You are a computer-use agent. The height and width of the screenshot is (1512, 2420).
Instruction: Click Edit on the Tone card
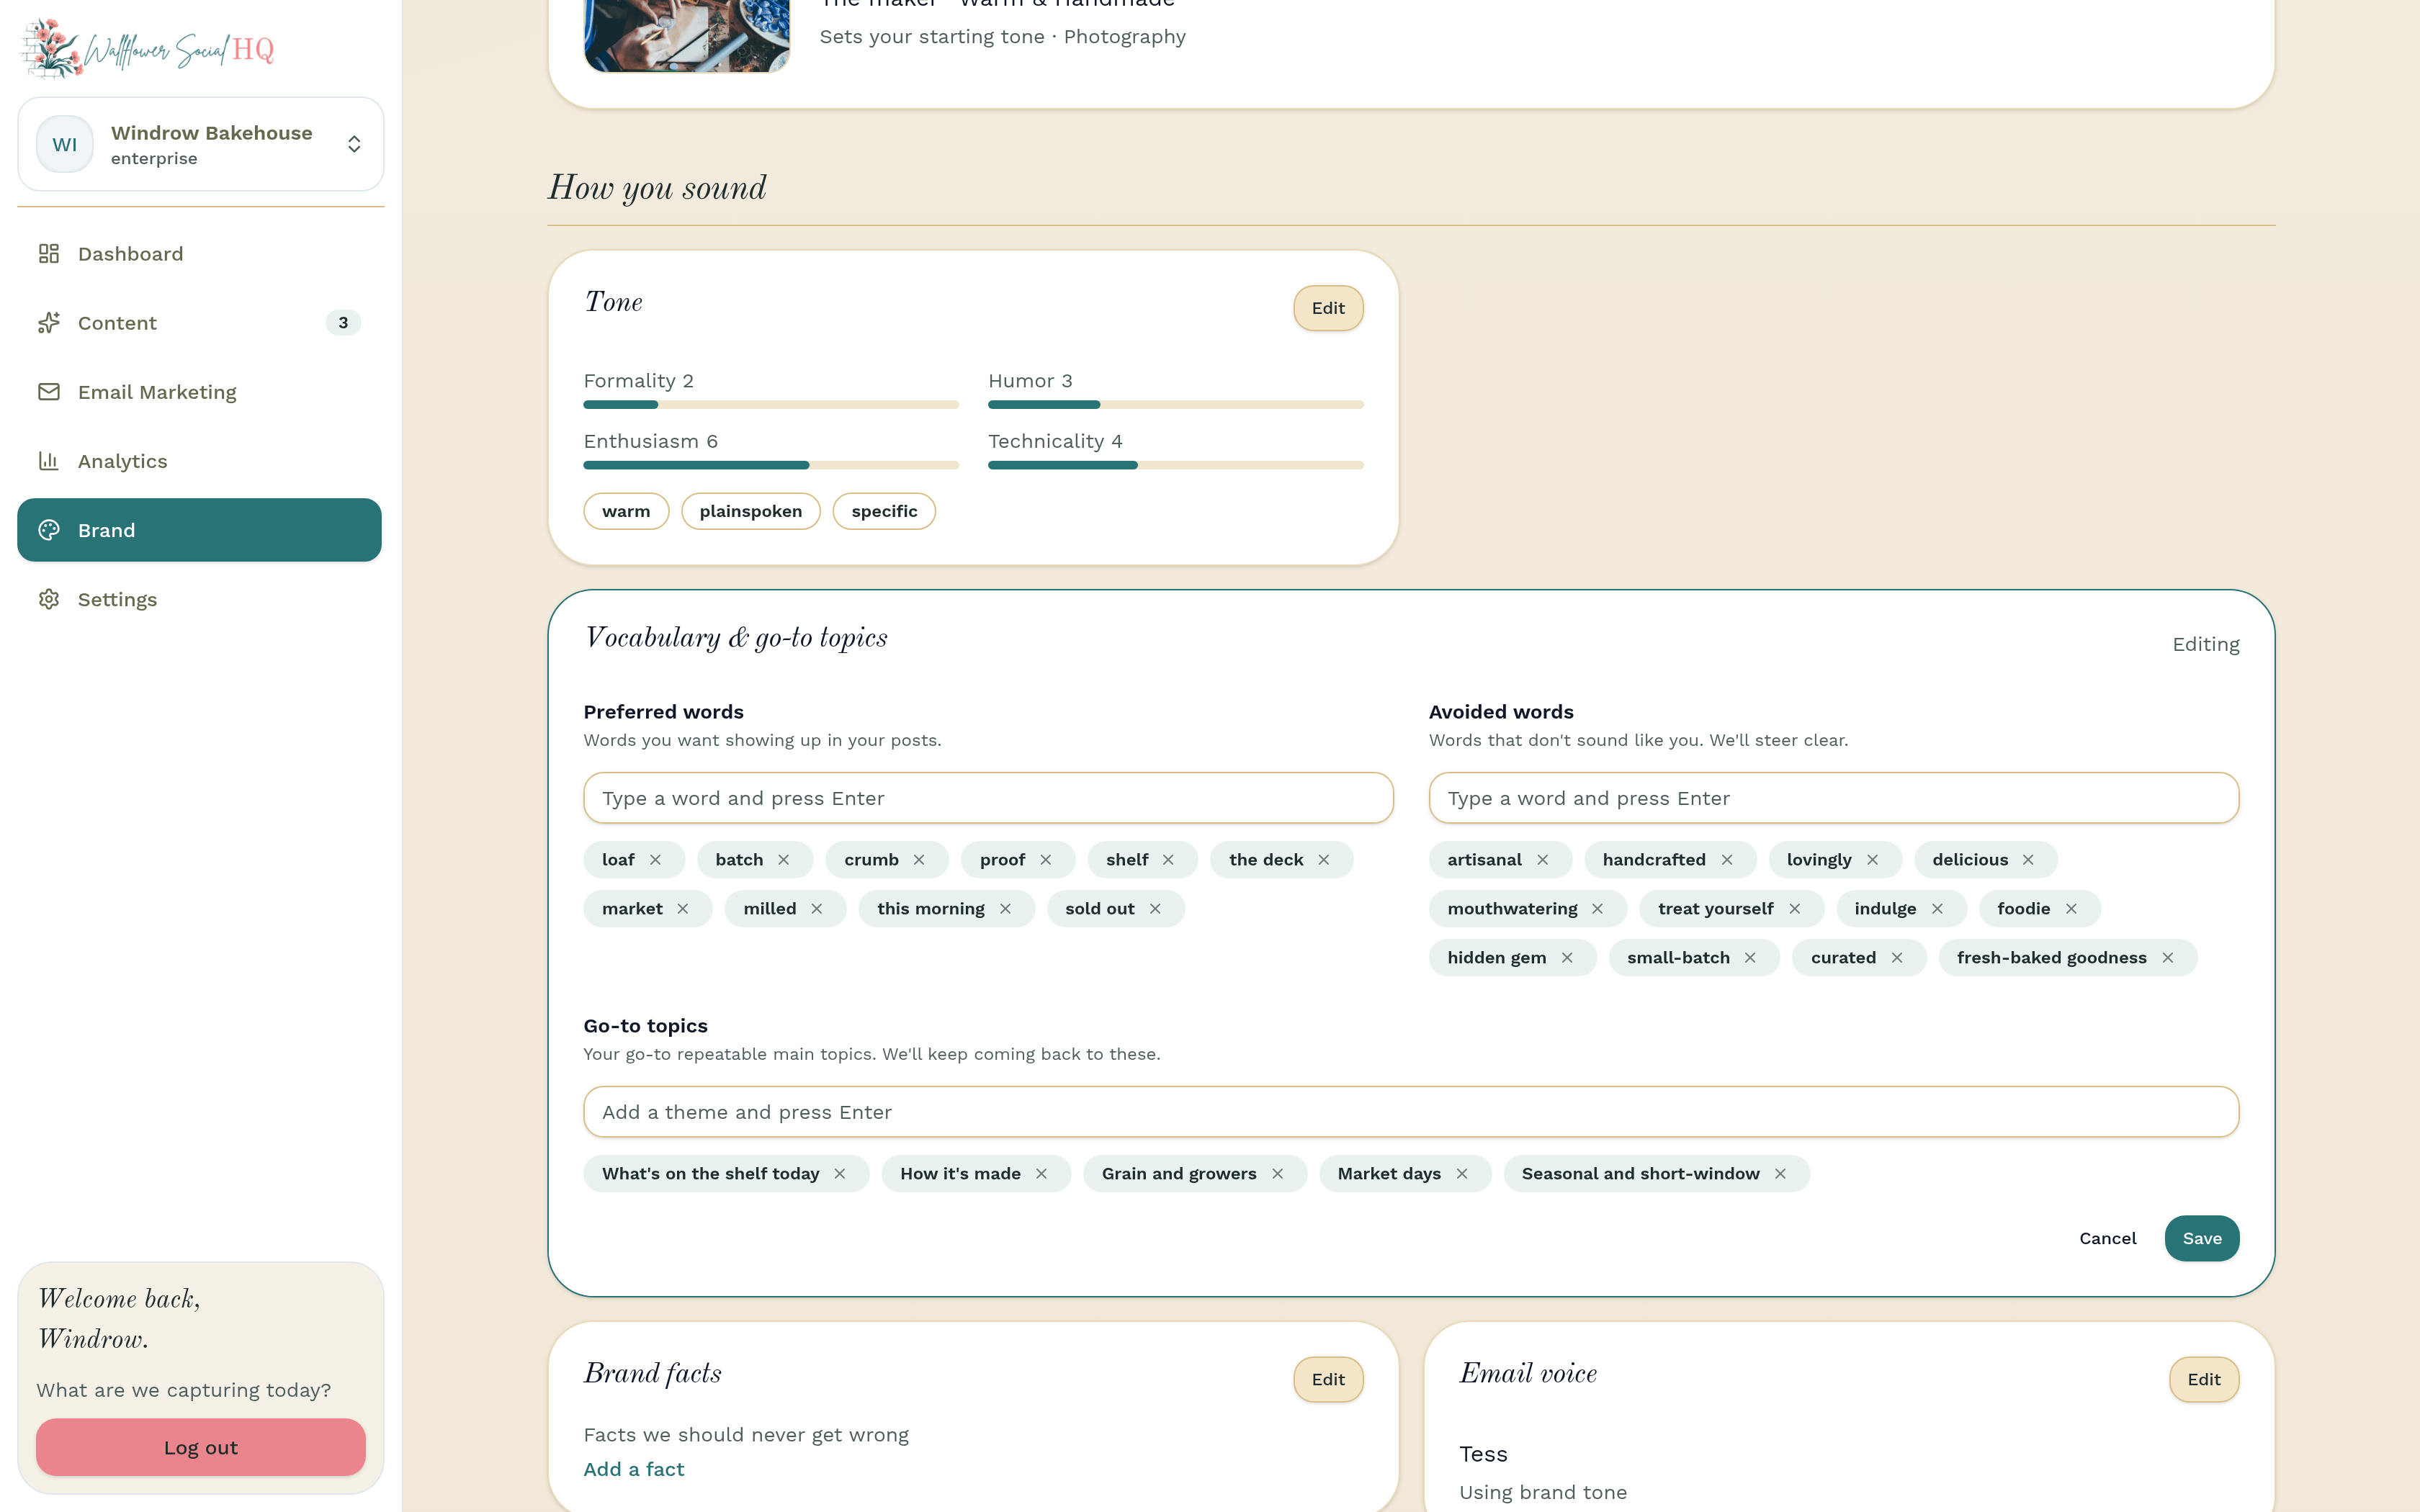[1328, 308]
